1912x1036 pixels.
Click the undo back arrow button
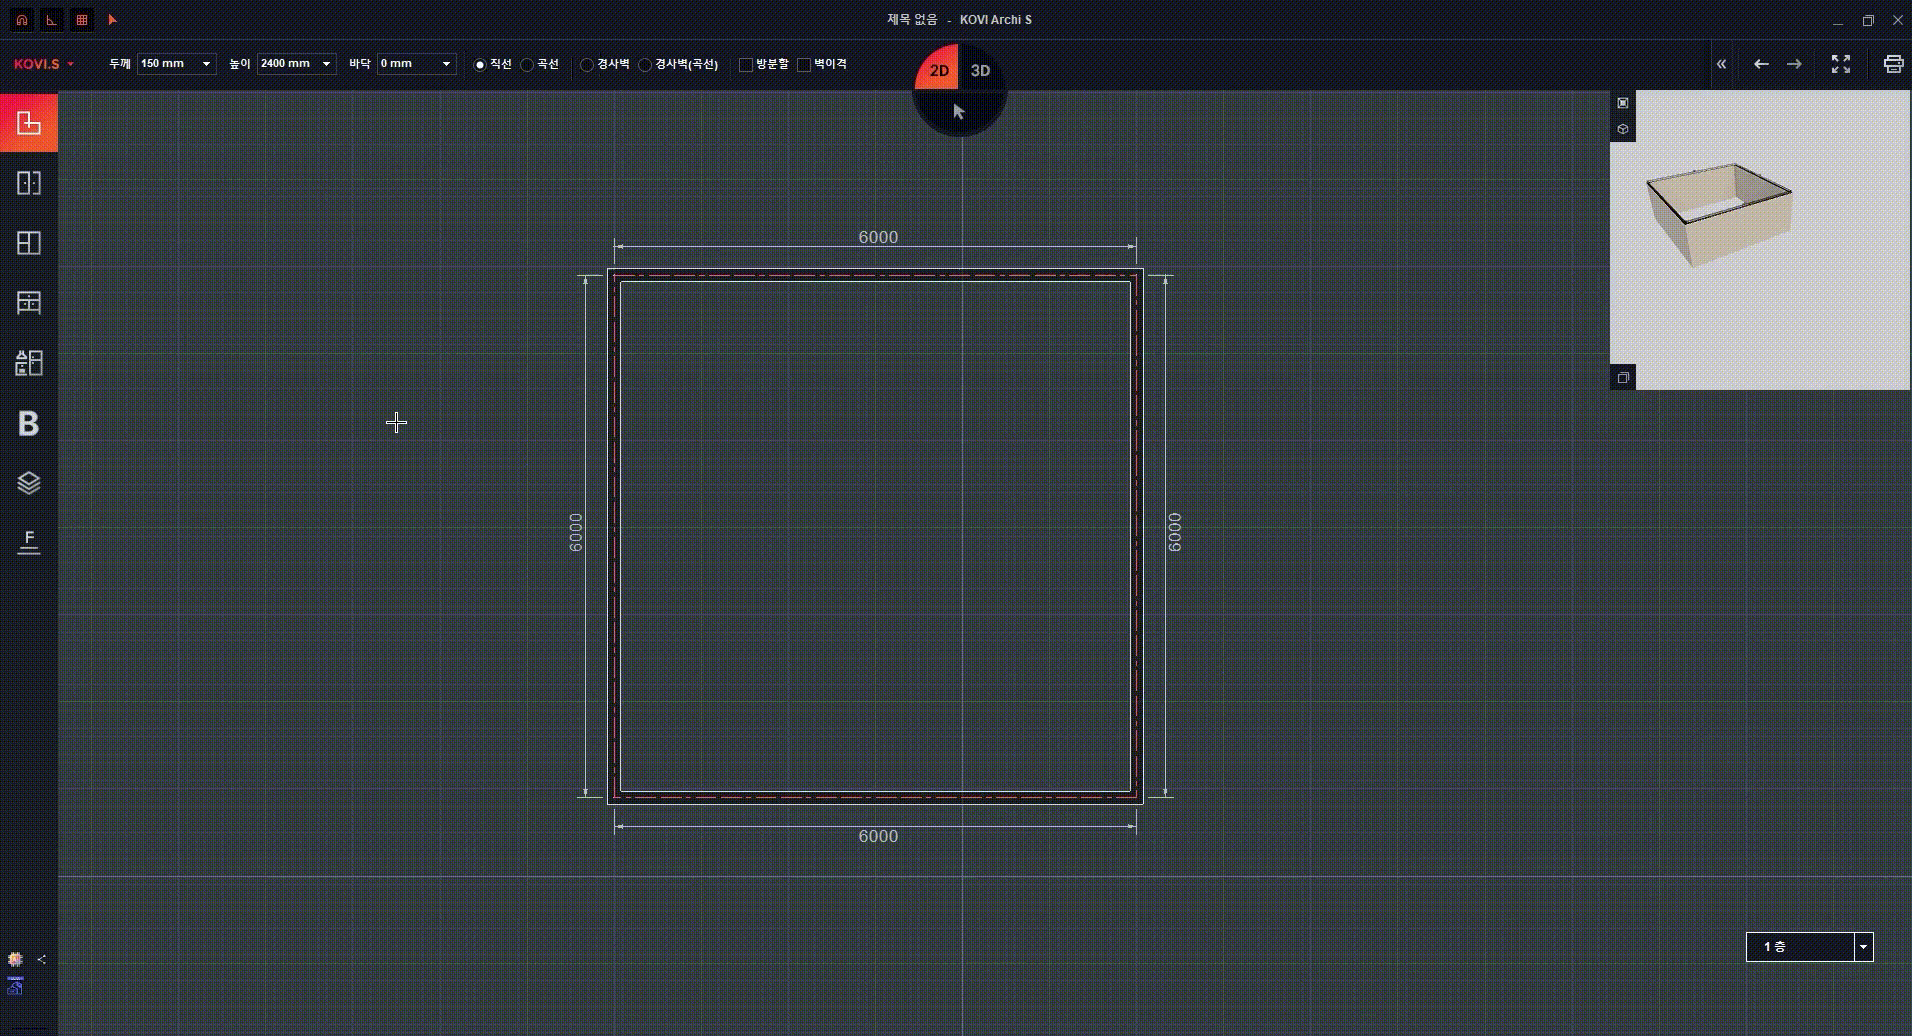1761,64
